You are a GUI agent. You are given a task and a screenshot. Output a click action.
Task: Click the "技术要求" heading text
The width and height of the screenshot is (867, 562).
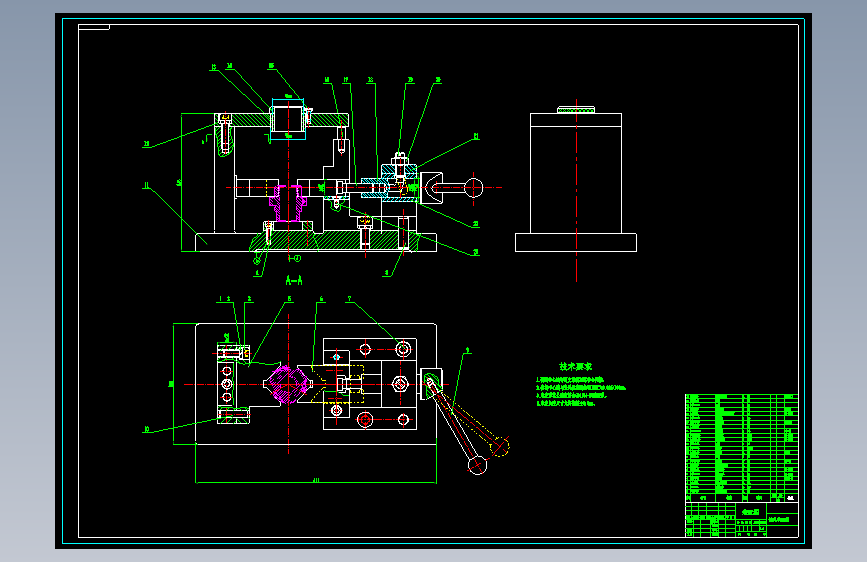(x=575, y=366)
